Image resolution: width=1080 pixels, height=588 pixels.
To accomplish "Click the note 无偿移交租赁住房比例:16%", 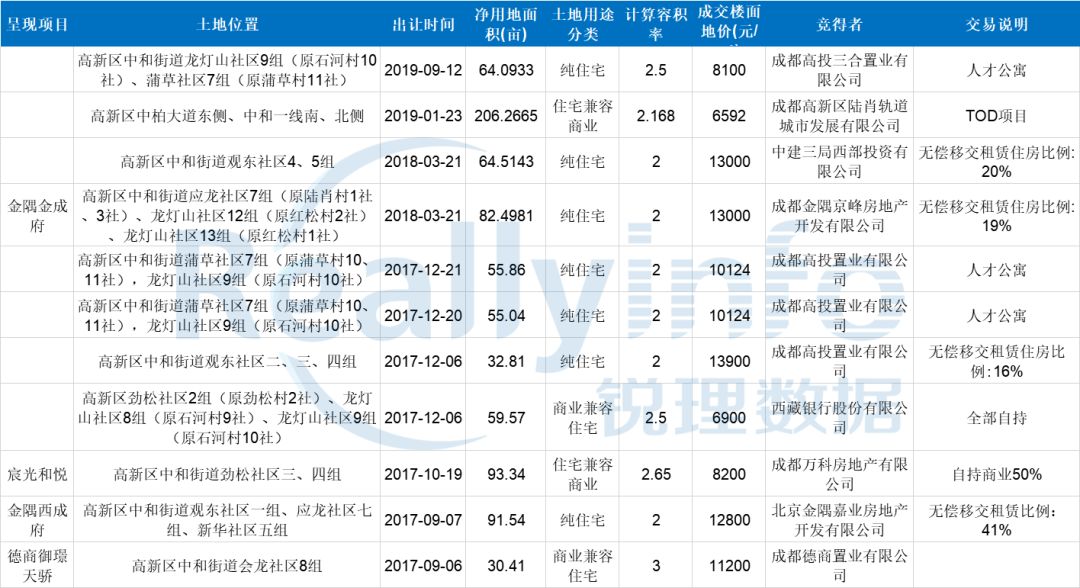I will (x=996, y=361).
